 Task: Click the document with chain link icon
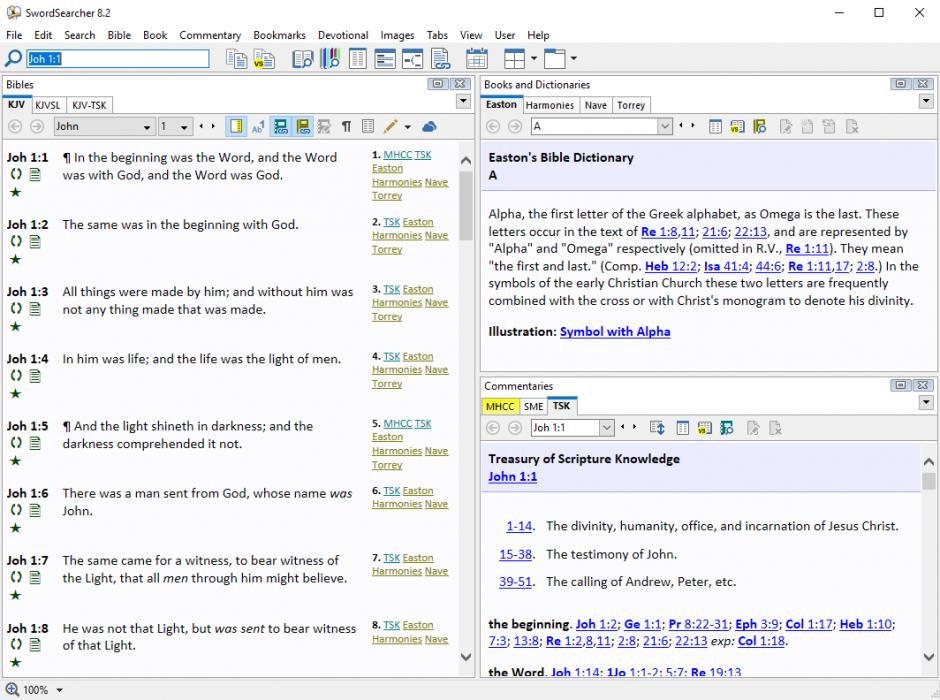441,59
